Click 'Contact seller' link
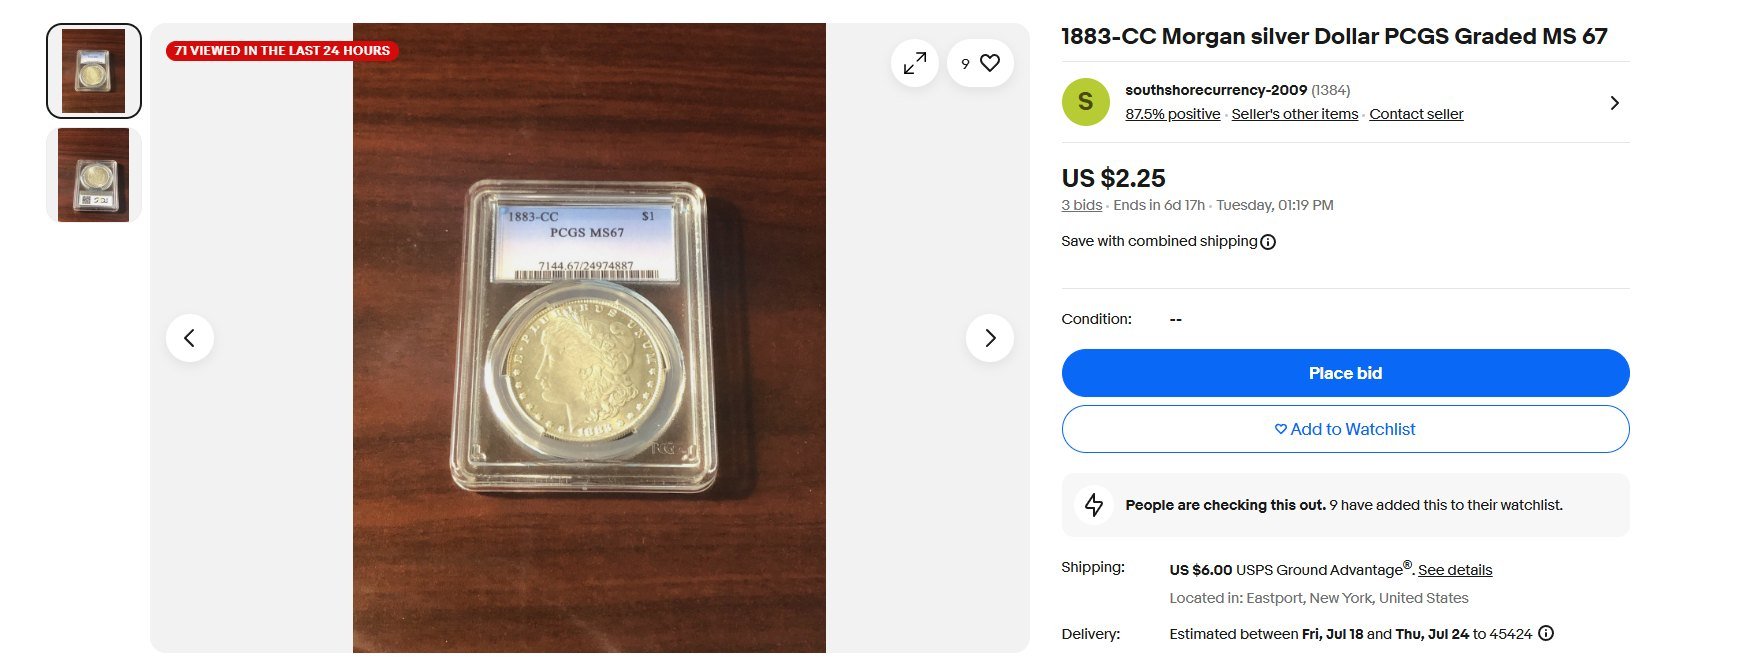1745x657 pixels. 1416,114
